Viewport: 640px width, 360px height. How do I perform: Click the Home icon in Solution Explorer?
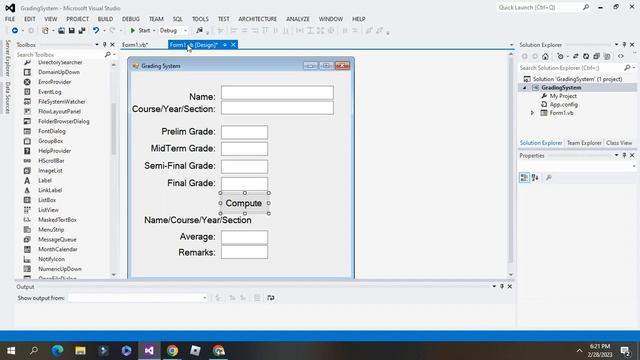coord(545,56)
